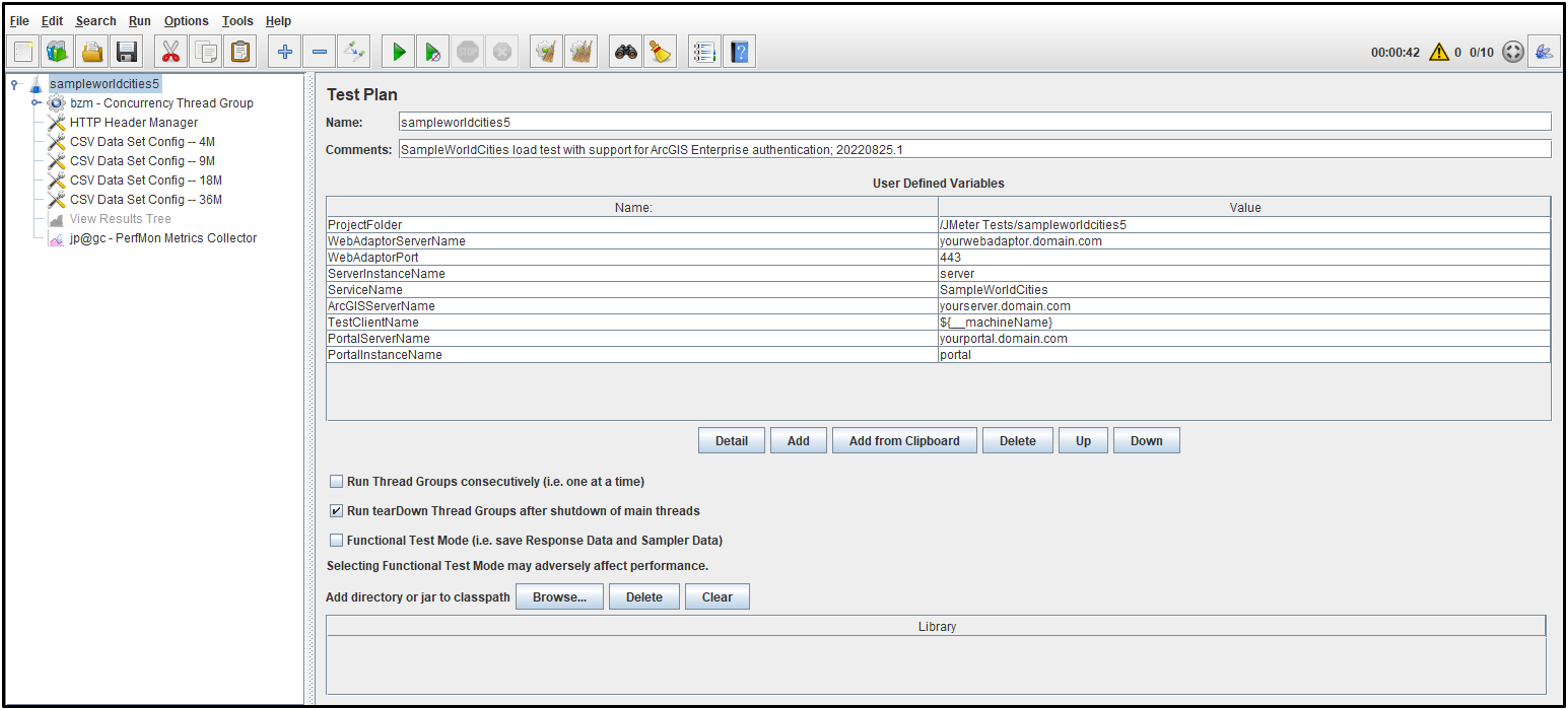Open the Tools menu
Image resolution: width=1568 pixels, height=710 pixels.
238,20
